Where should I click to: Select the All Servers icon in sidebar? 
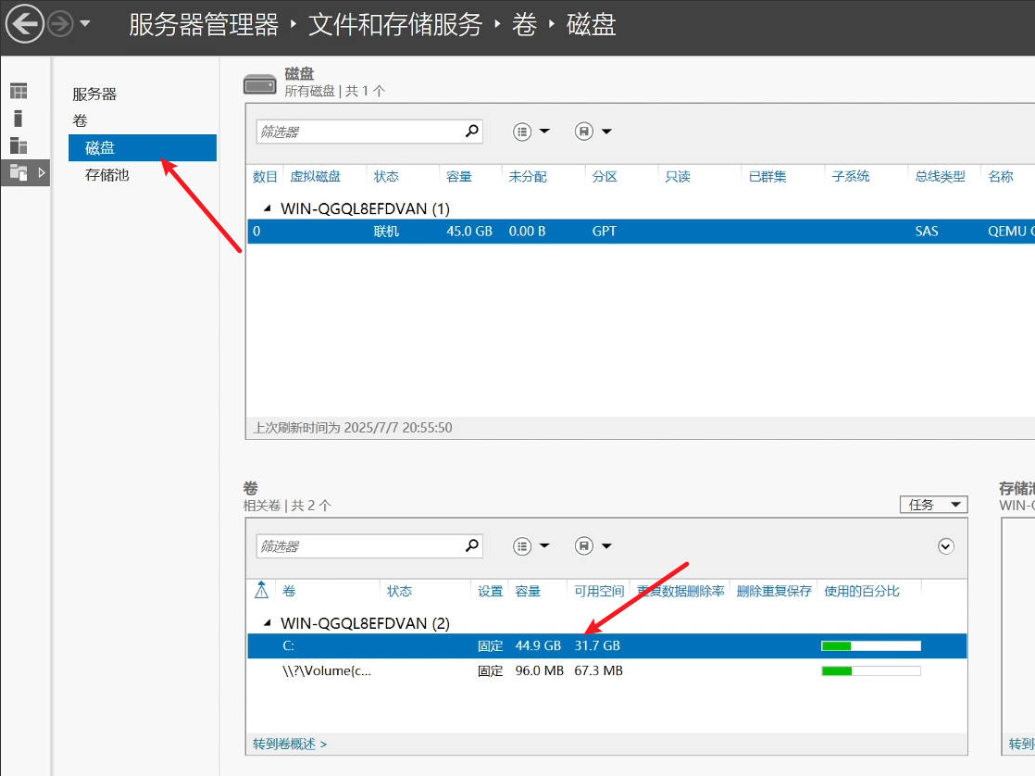pos(19,145)
